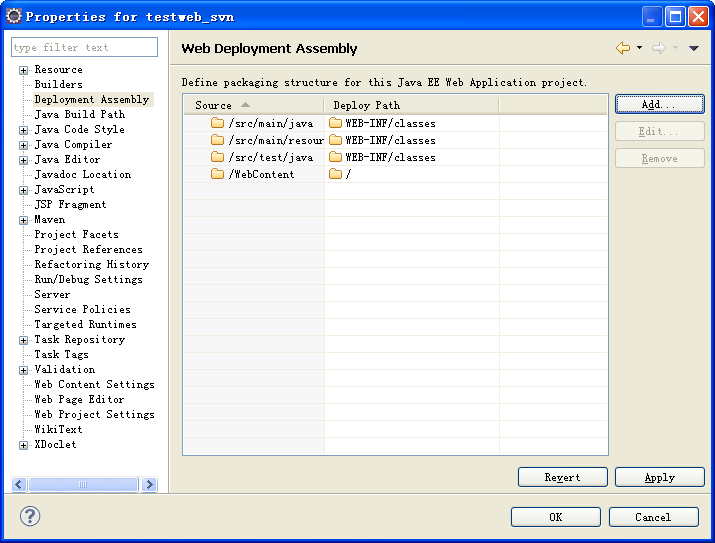
Task: Select Server in the tree
Action: click(52, 294)
